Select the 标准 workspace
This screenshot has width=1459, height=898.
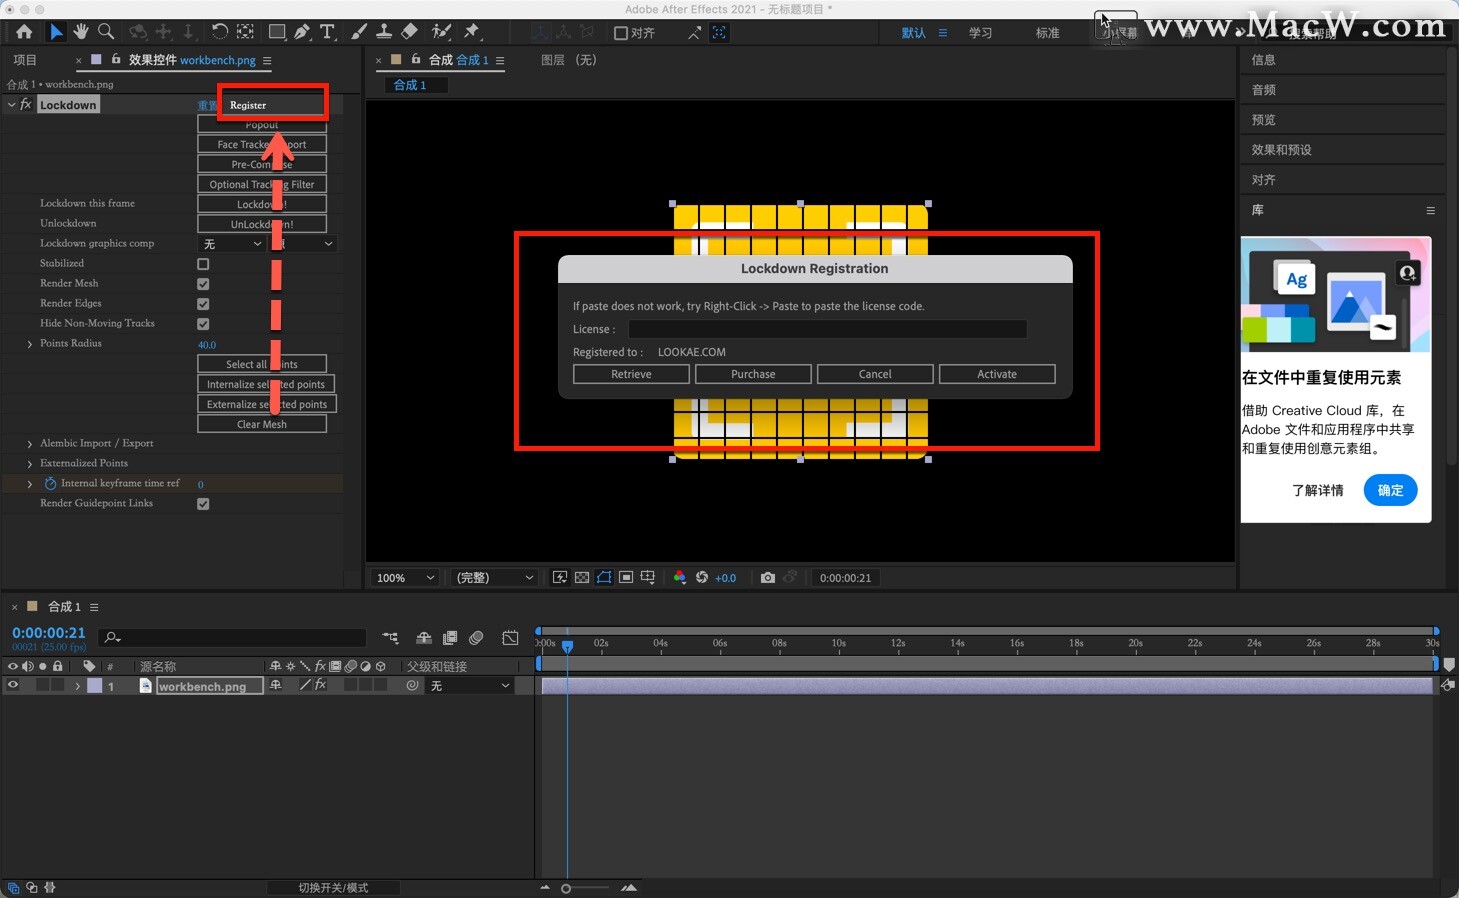point(1047,33)
